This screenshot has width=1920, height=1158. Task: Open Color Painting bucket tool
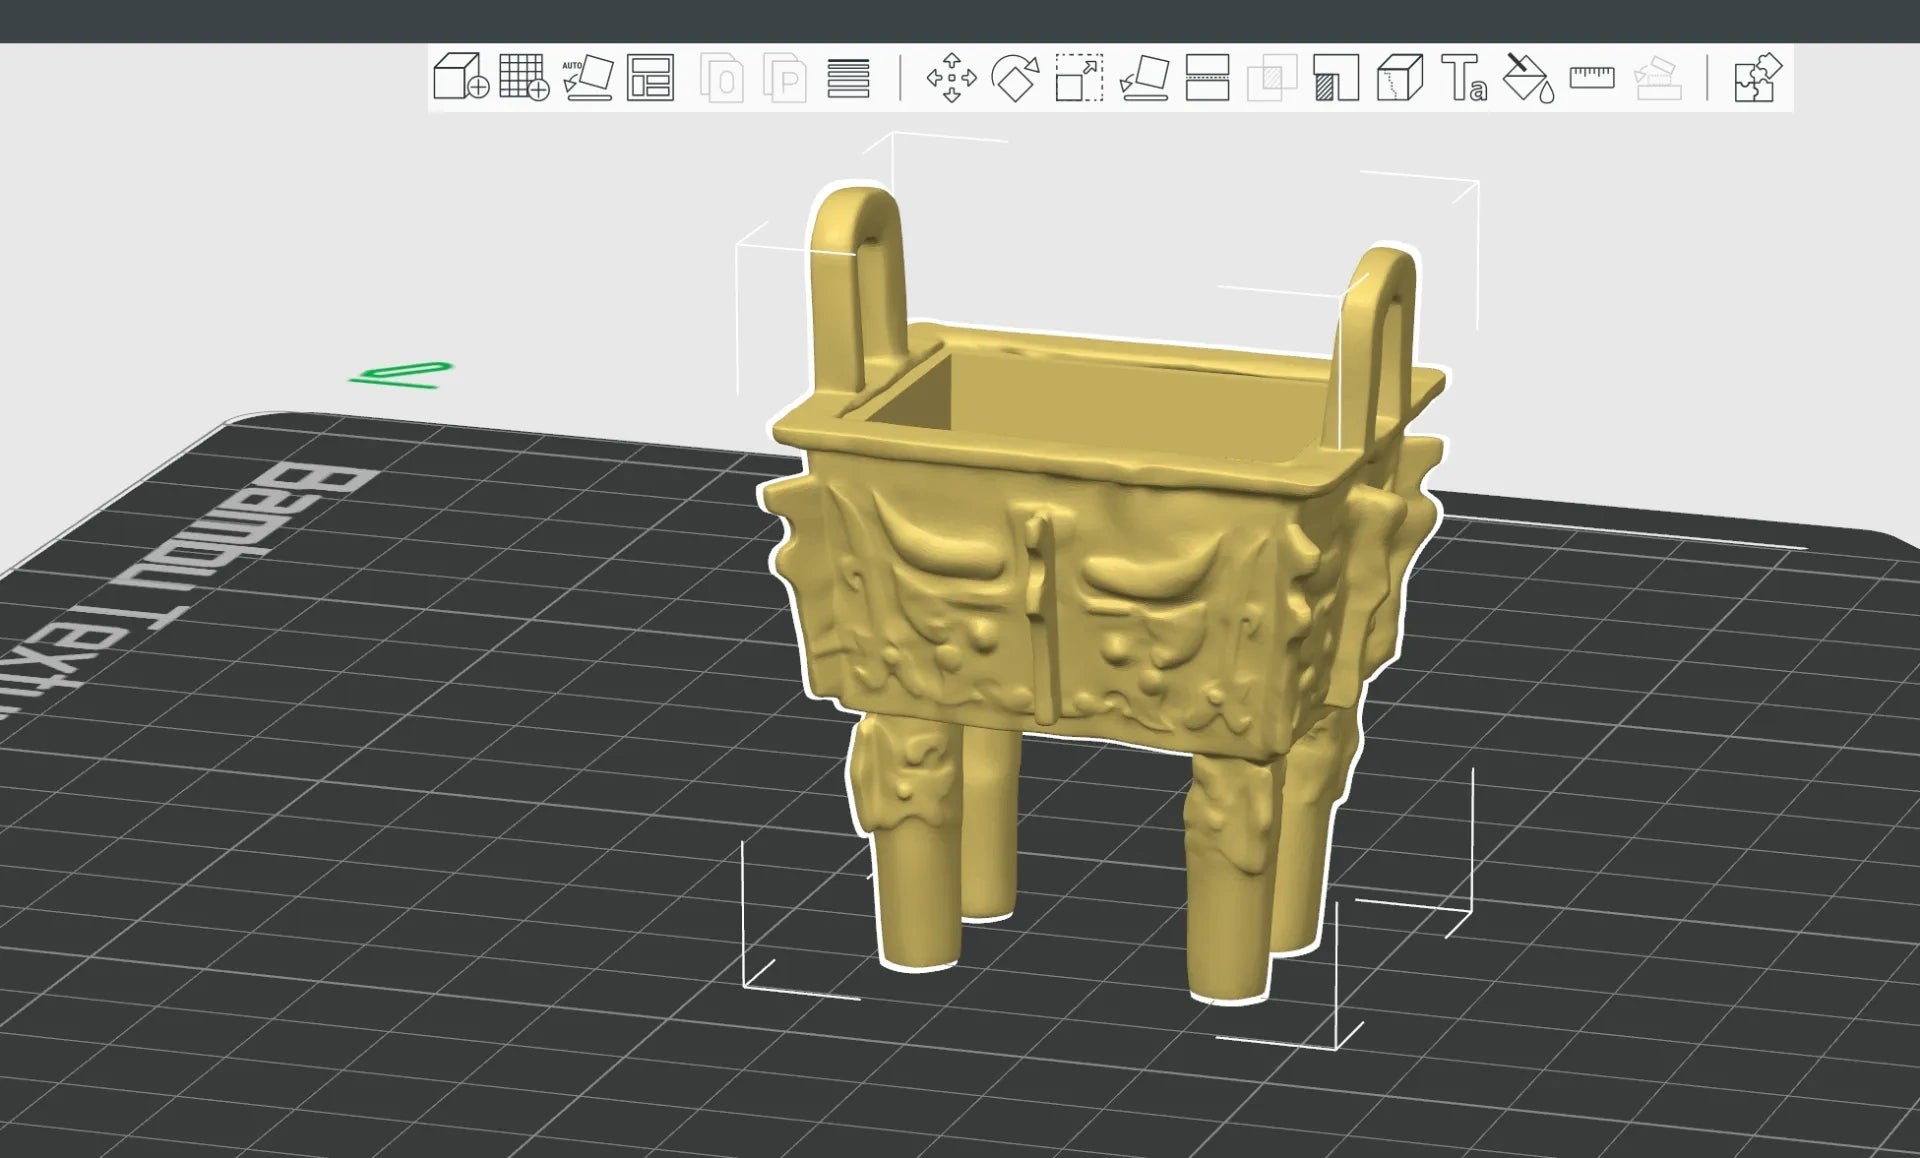[x=1529, y=77]
